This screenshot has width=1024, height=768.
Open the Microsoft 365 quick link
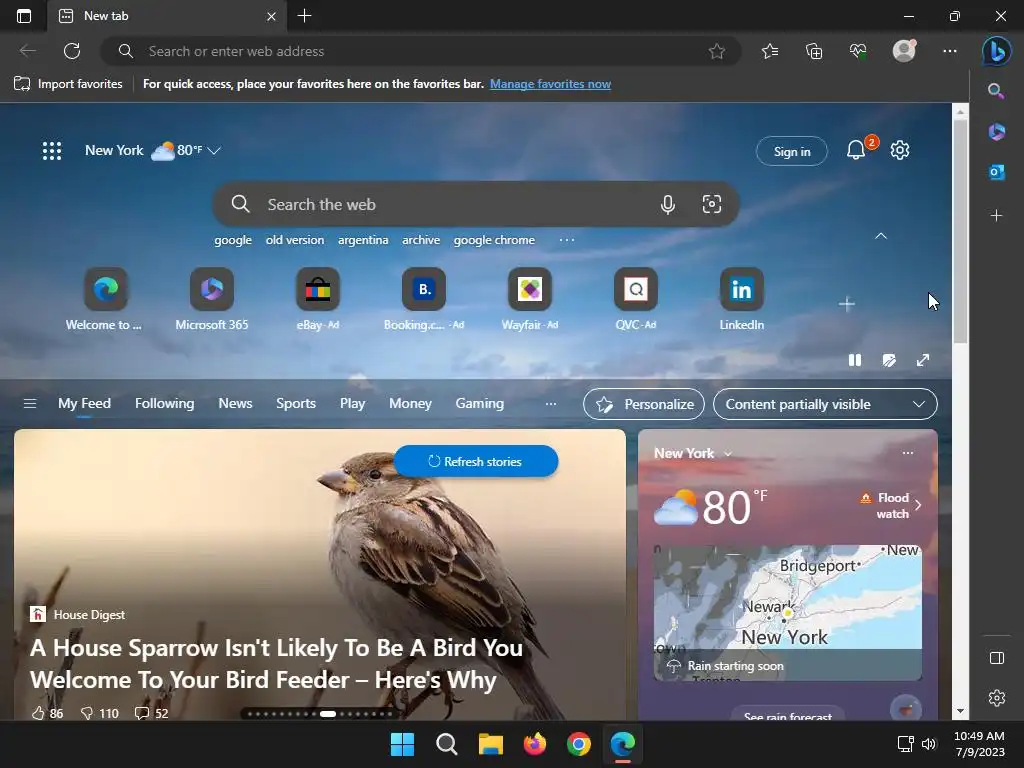212,299
